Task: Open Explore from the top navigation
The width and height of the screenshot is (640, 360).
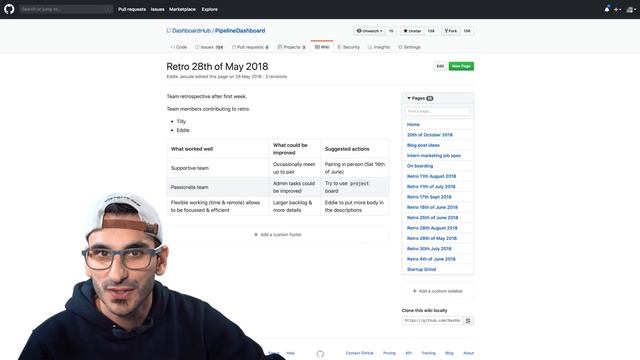Action: click(x=209, y=9)
